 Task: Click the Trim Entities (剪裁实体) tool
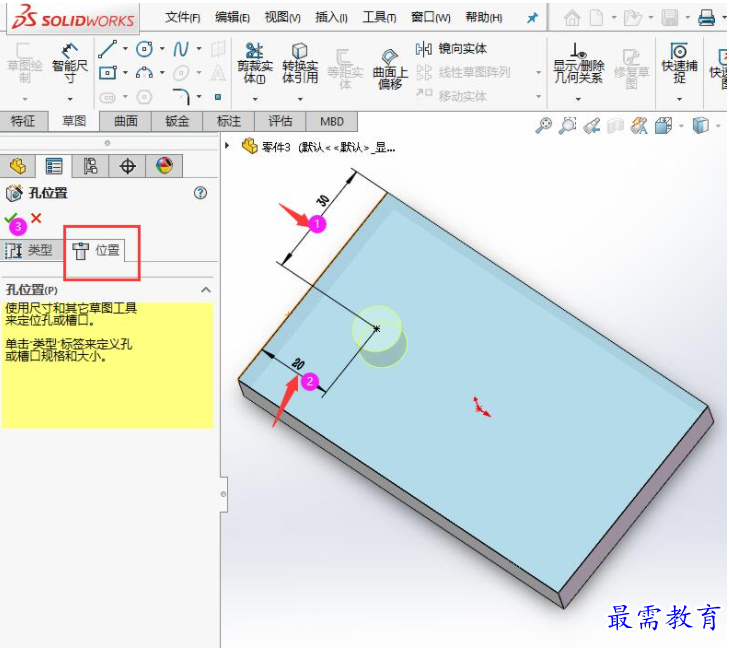click(255, 63)
